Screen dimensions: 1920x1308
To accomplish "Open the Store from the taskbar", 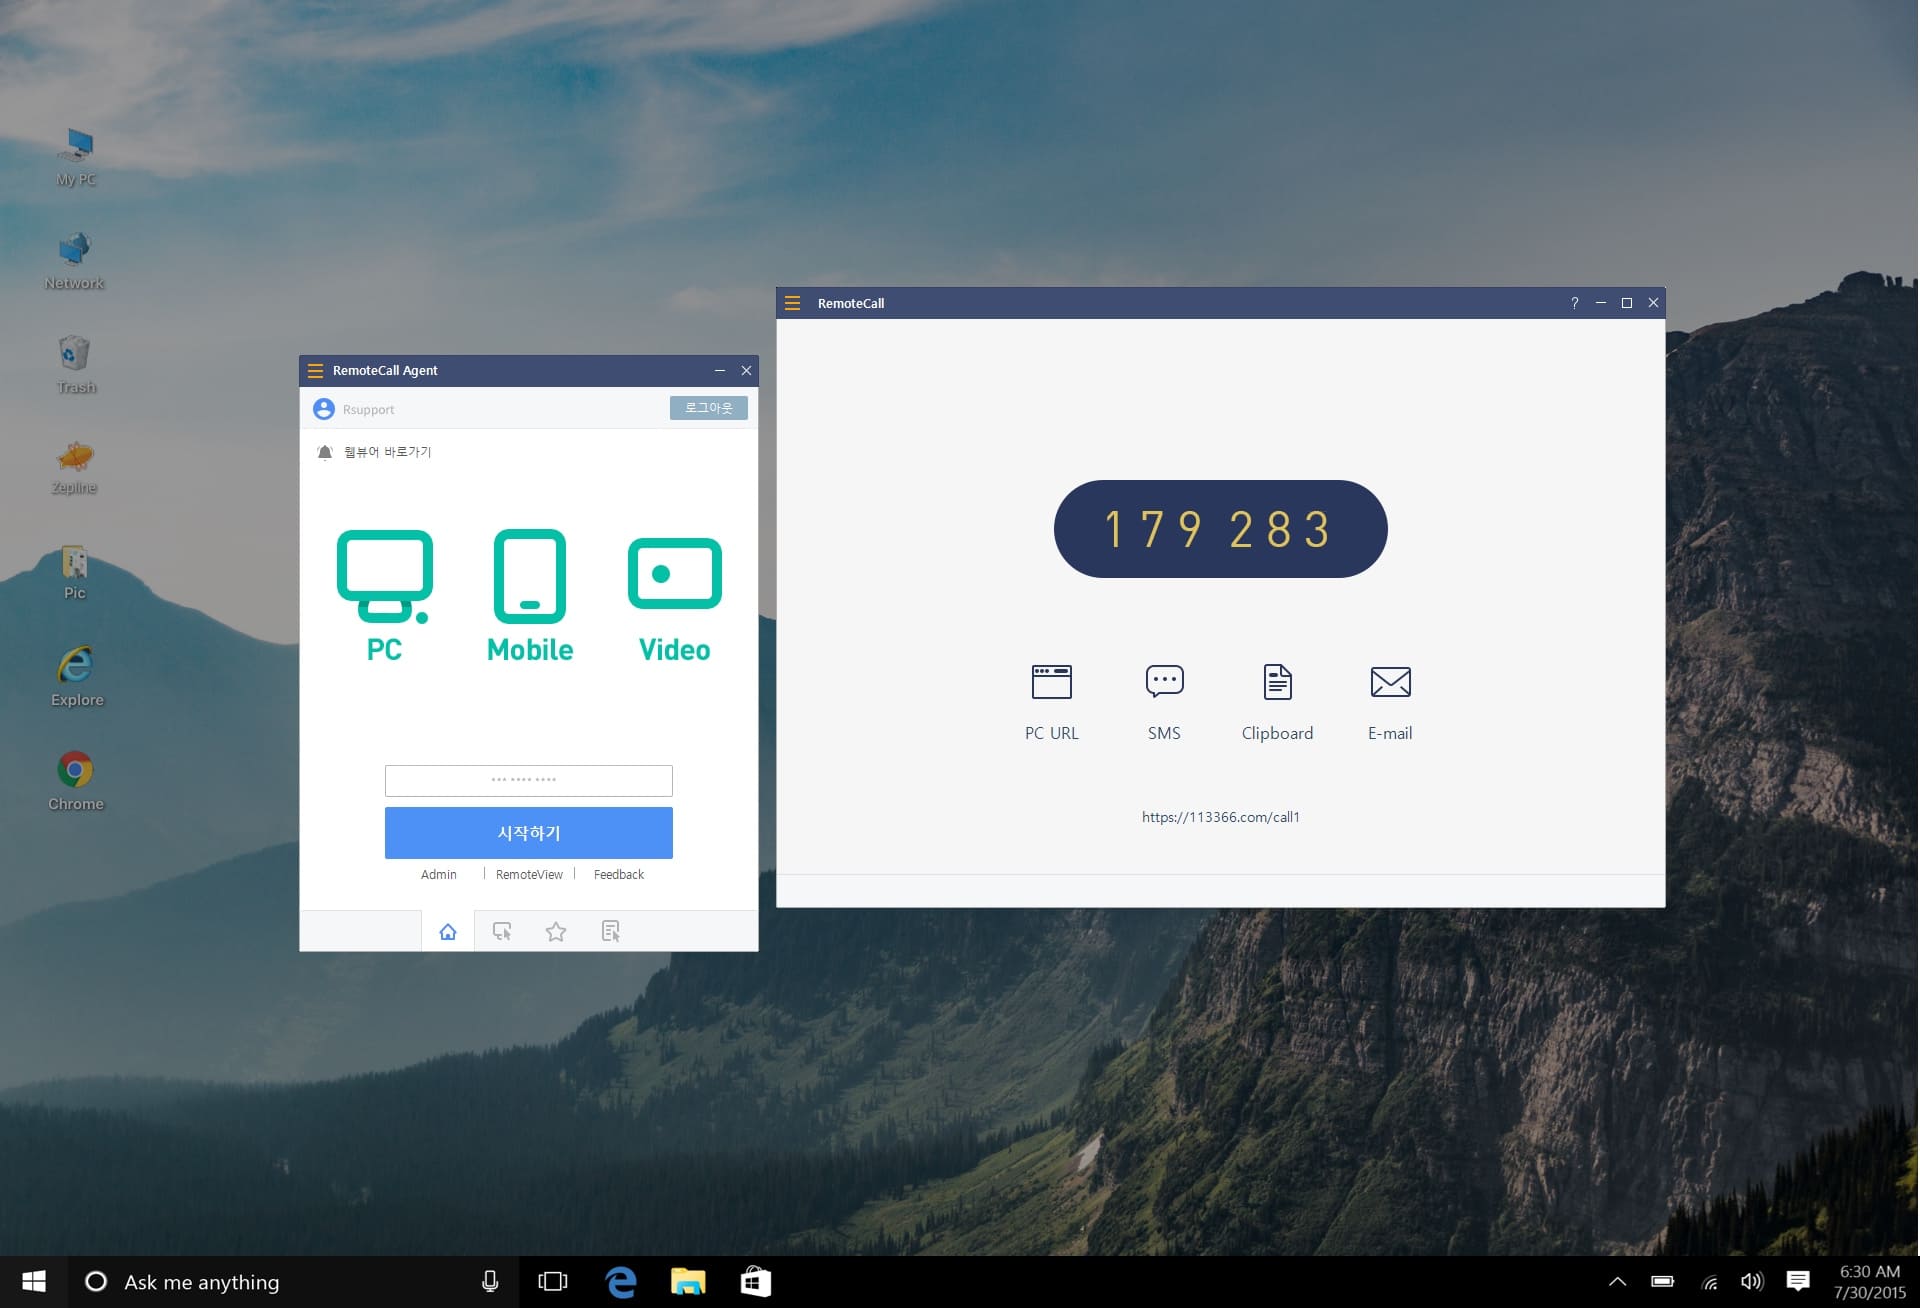I will (756, 1282).
